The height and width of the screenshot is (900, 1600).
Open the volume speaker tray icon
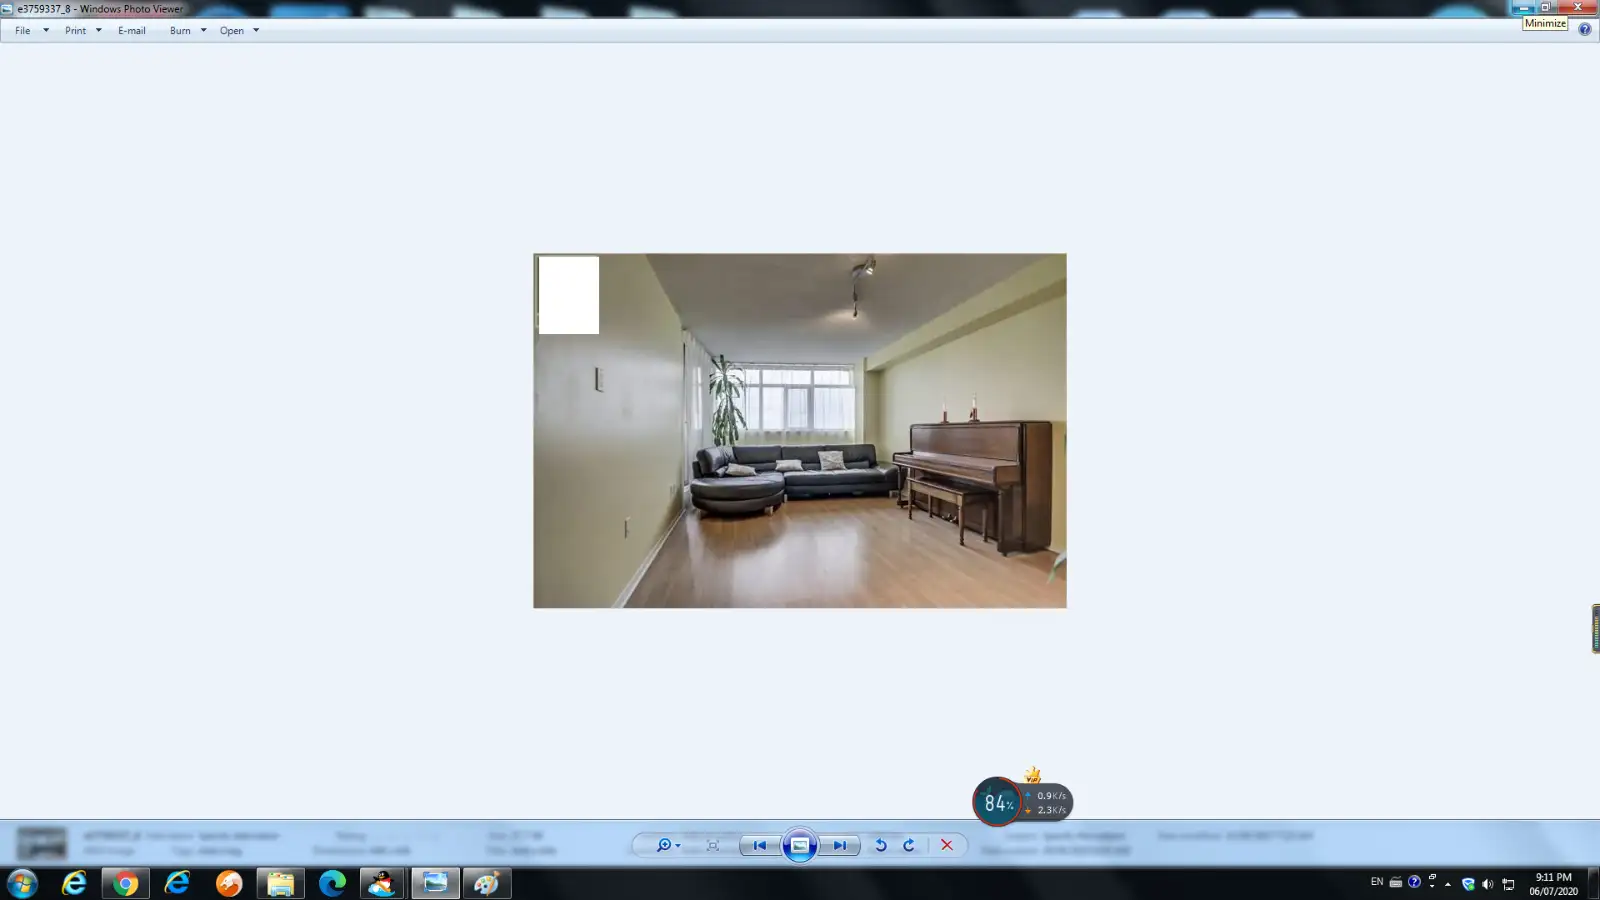1488,884
